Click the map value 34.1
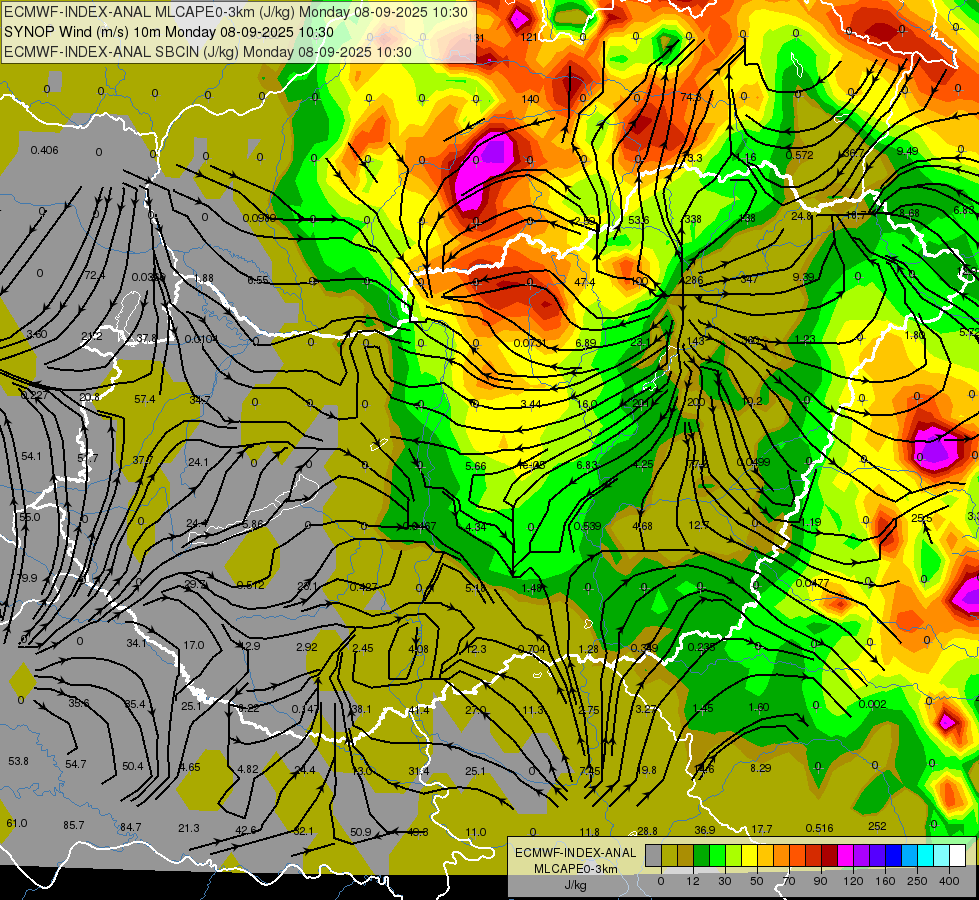979x900 pixels. [x=136, y=643]
